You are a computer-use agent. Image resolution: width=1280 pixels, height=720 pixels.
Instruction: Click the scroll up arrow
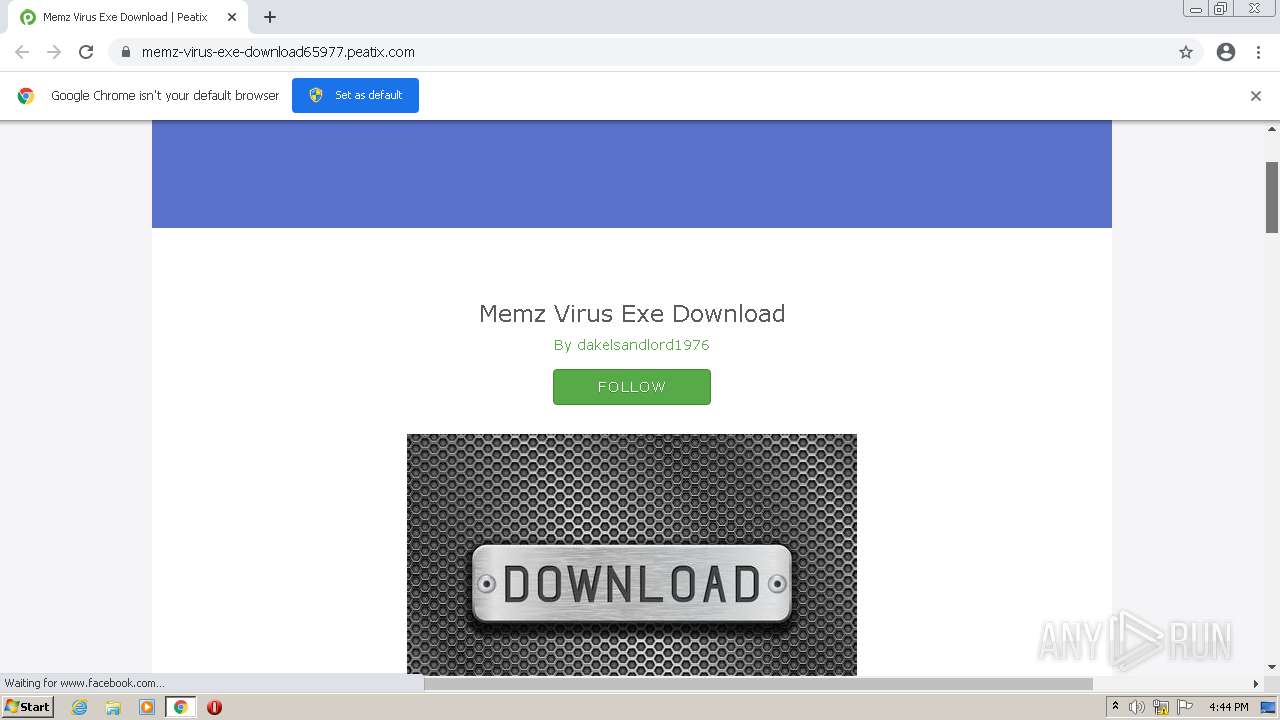[1272, 128]
